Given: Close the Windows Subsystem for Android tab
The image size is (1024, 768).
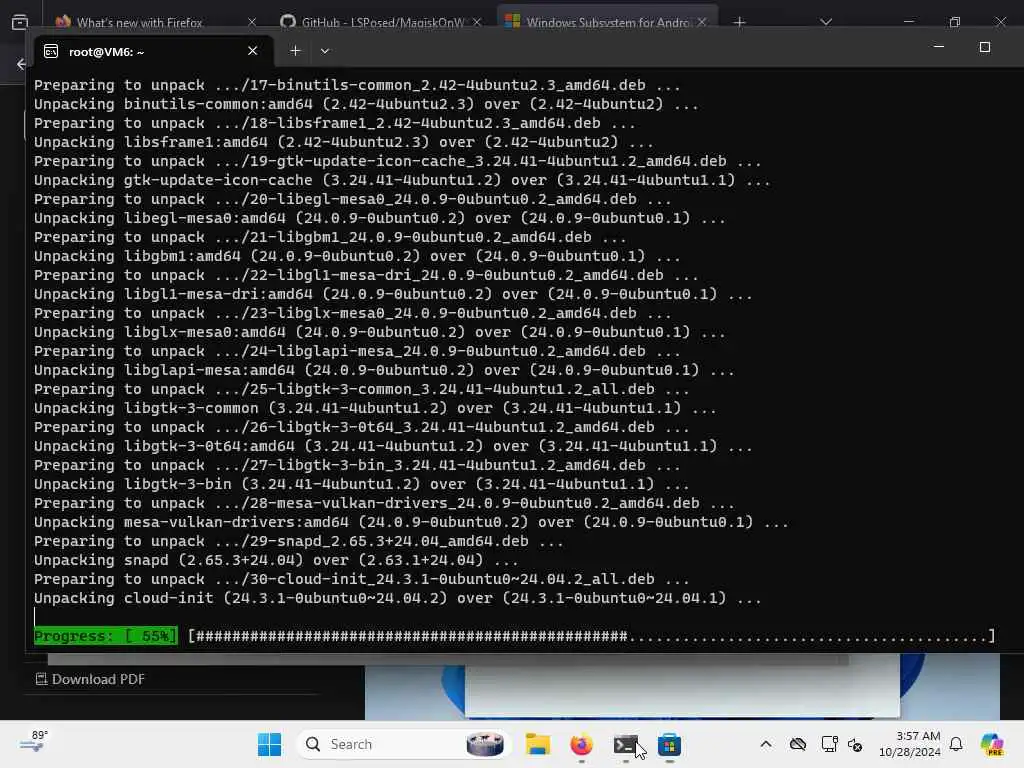Looking at the screenshot, I should click(702, 22).
